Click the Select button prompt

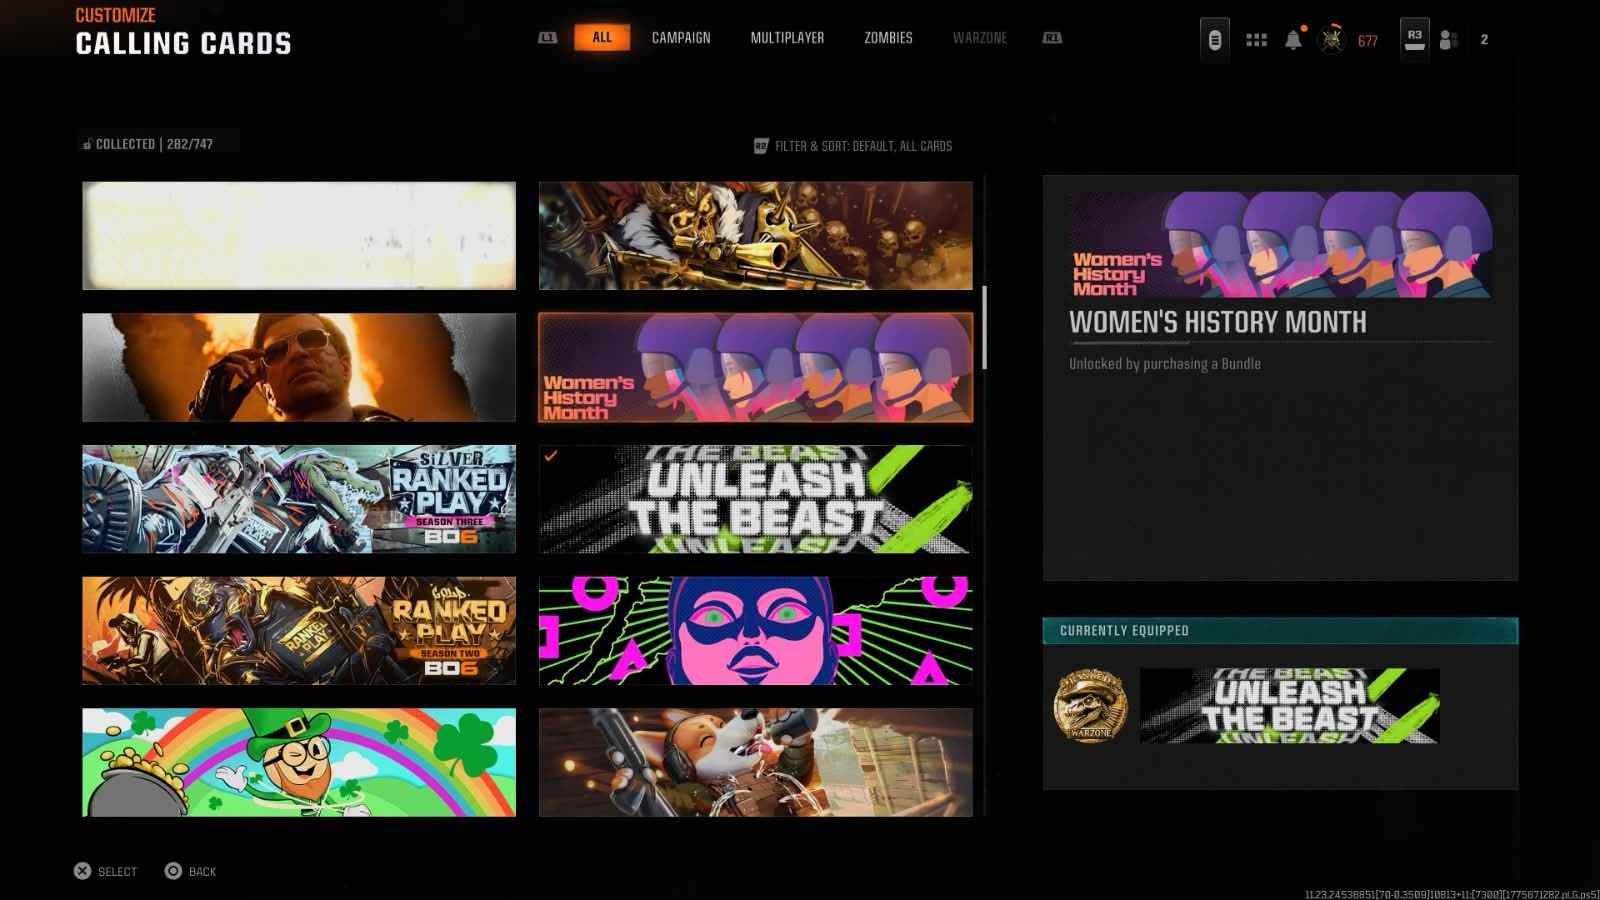click(106, 871)
